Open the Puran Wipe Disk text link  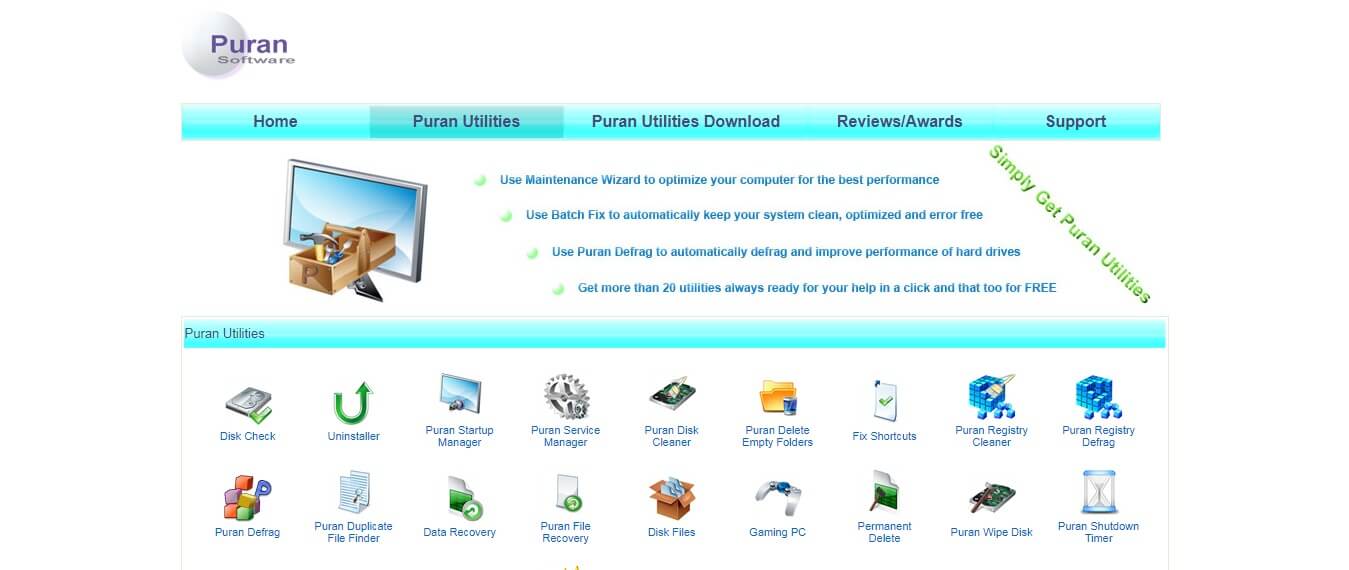coord(991,532)
